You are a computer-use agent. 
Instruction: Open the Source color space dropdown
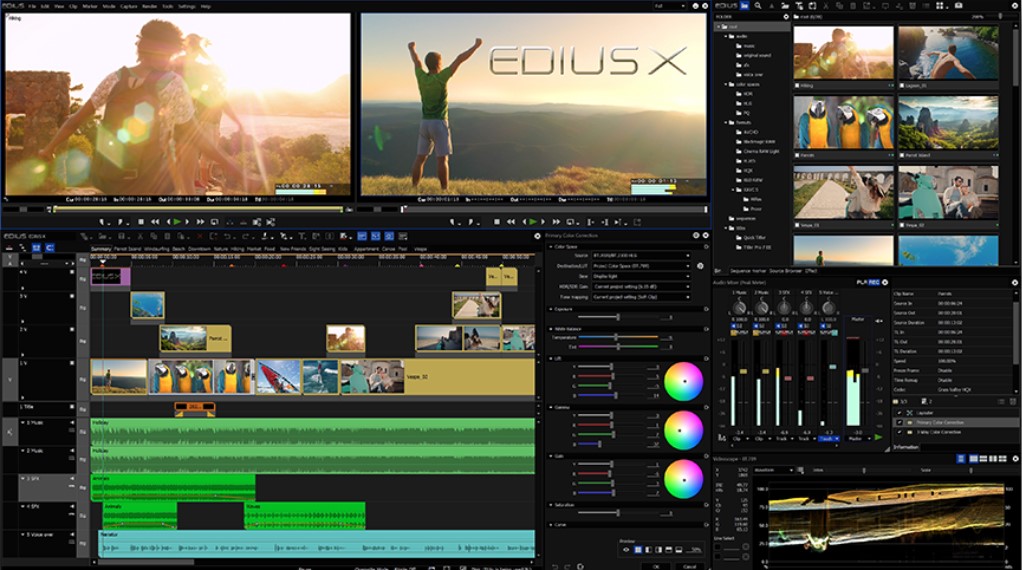pyautogui.click(x=641, y=255)
